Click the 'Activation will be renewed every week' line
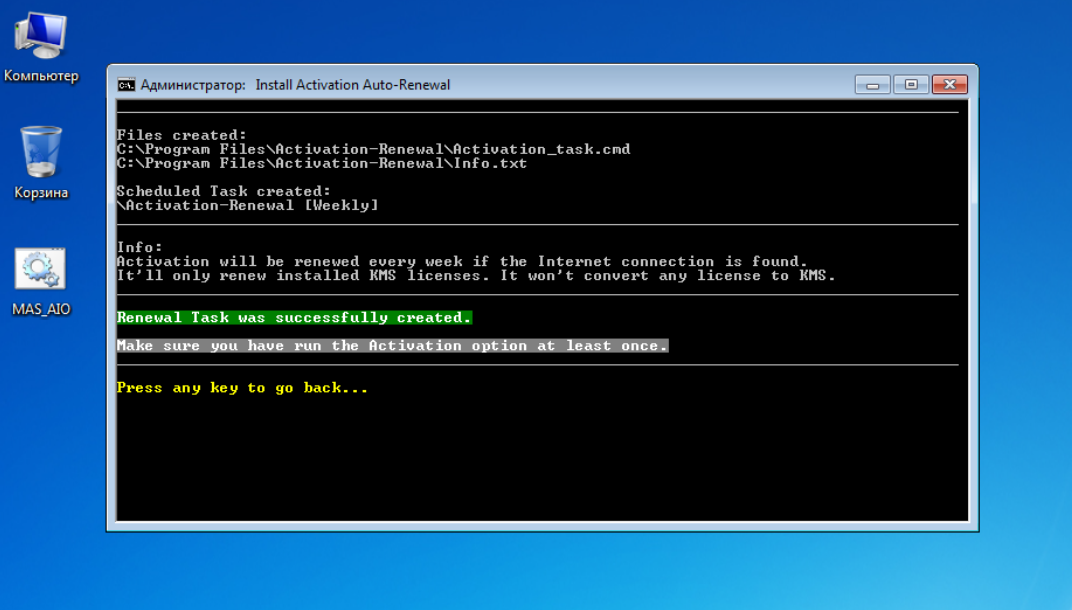Viewport: 1072px width, 610px height. tap(461, 261)
